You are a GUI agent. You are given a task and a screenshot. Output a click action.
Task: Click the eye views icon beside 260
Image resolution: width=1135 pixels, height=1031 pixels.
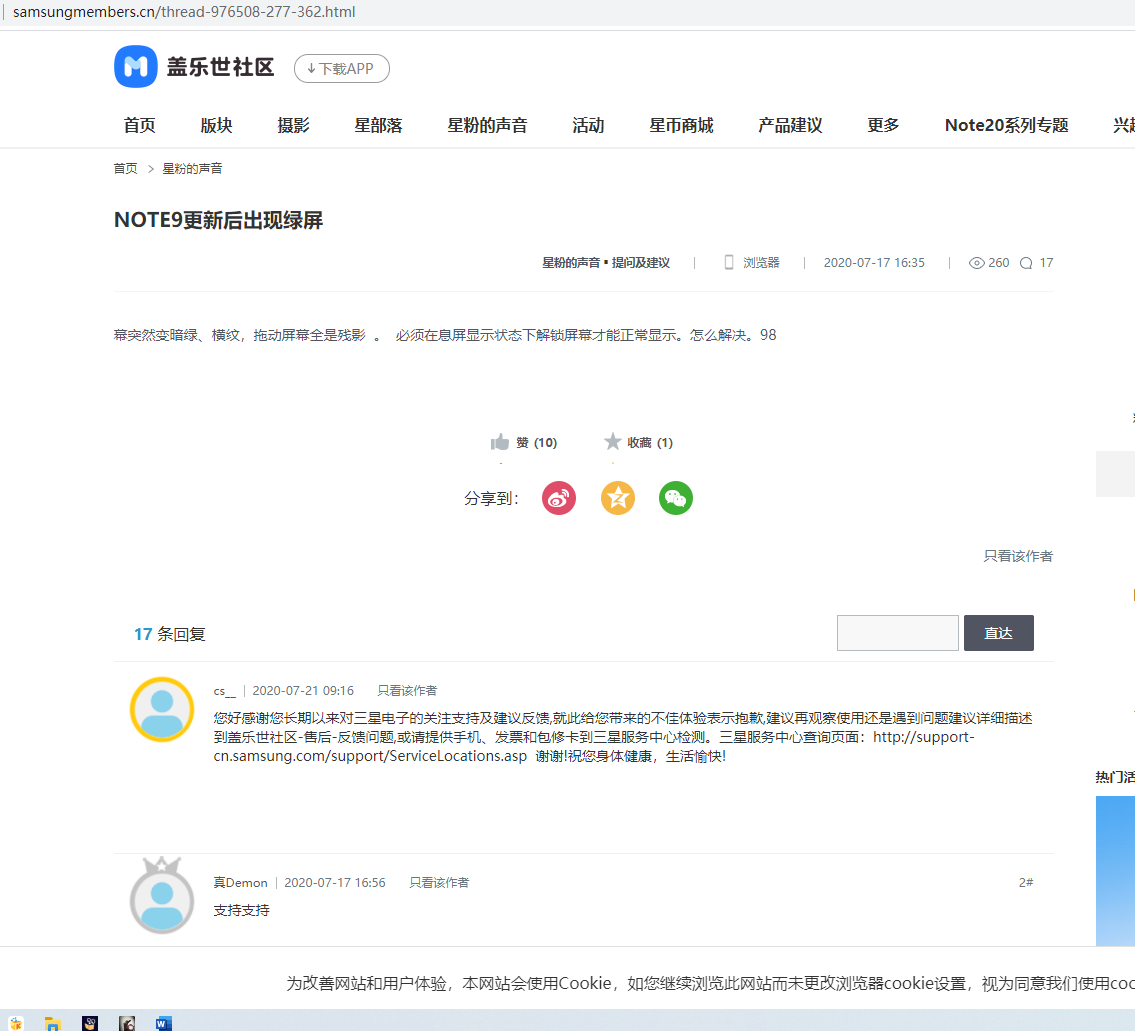coord(976,263)
